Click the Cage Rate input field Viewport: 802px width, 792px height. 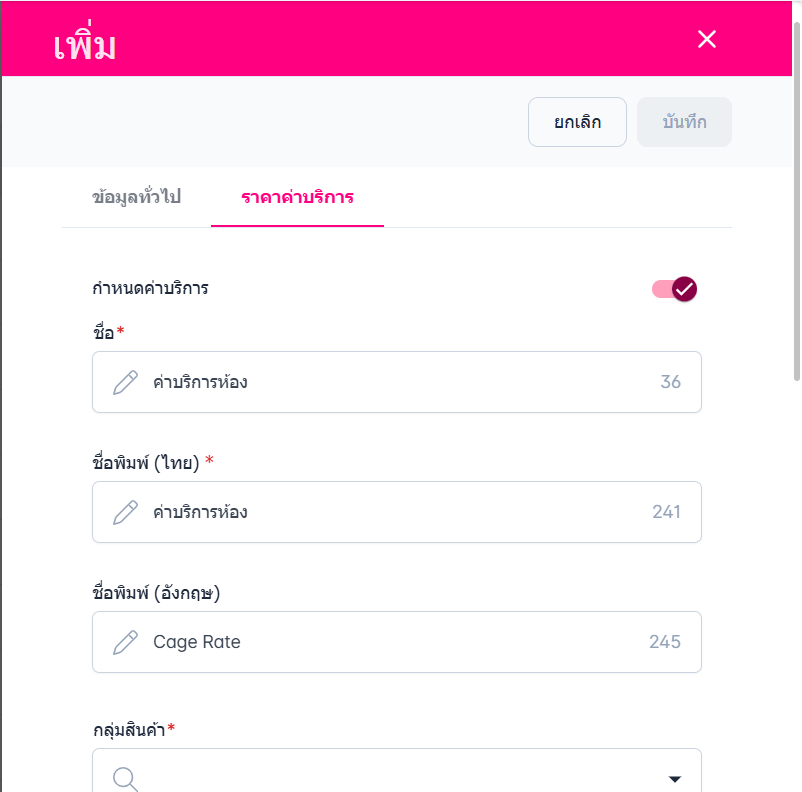tap(400, 642)
